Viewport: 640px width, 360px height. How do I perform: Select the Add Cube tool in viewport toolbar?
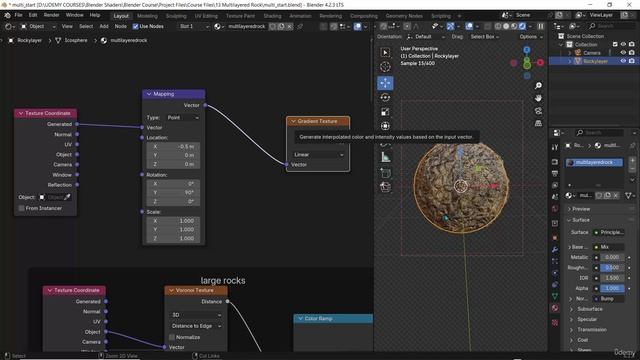click(385, 173)
